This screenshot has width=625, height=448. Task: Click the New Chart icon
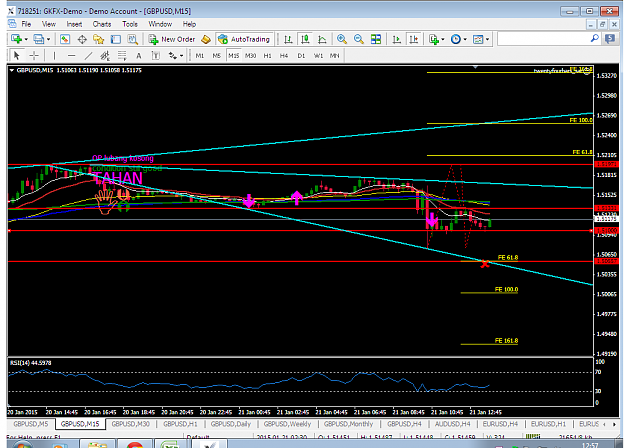point(16,39)
